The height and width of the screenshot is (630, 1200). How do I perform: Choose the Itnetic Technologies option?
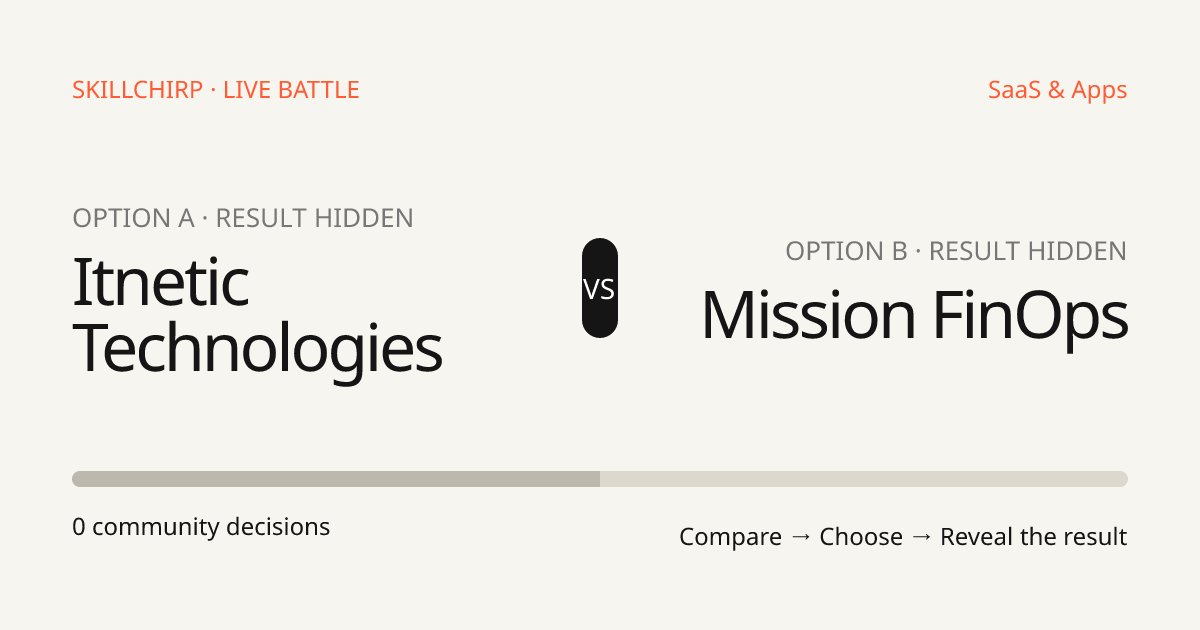tap(257, 314)
